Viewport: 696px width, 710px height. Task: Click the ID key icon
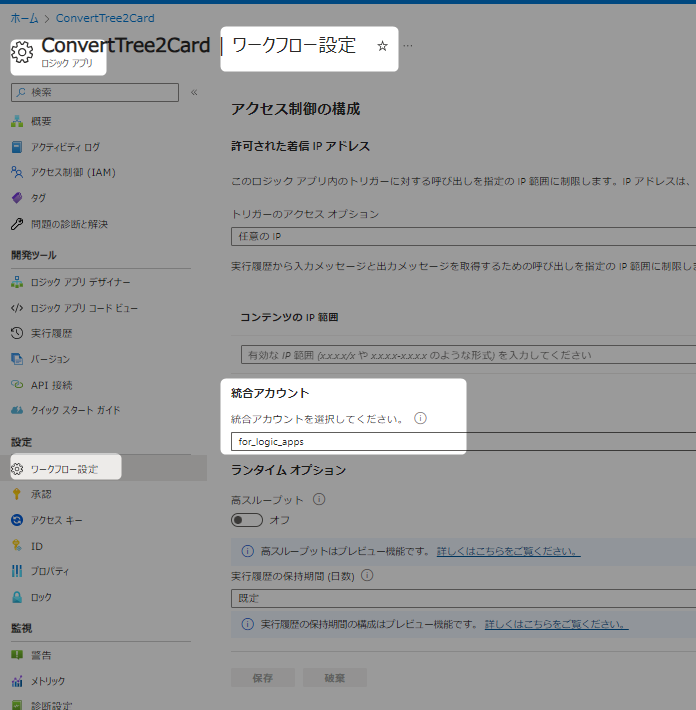17,546
